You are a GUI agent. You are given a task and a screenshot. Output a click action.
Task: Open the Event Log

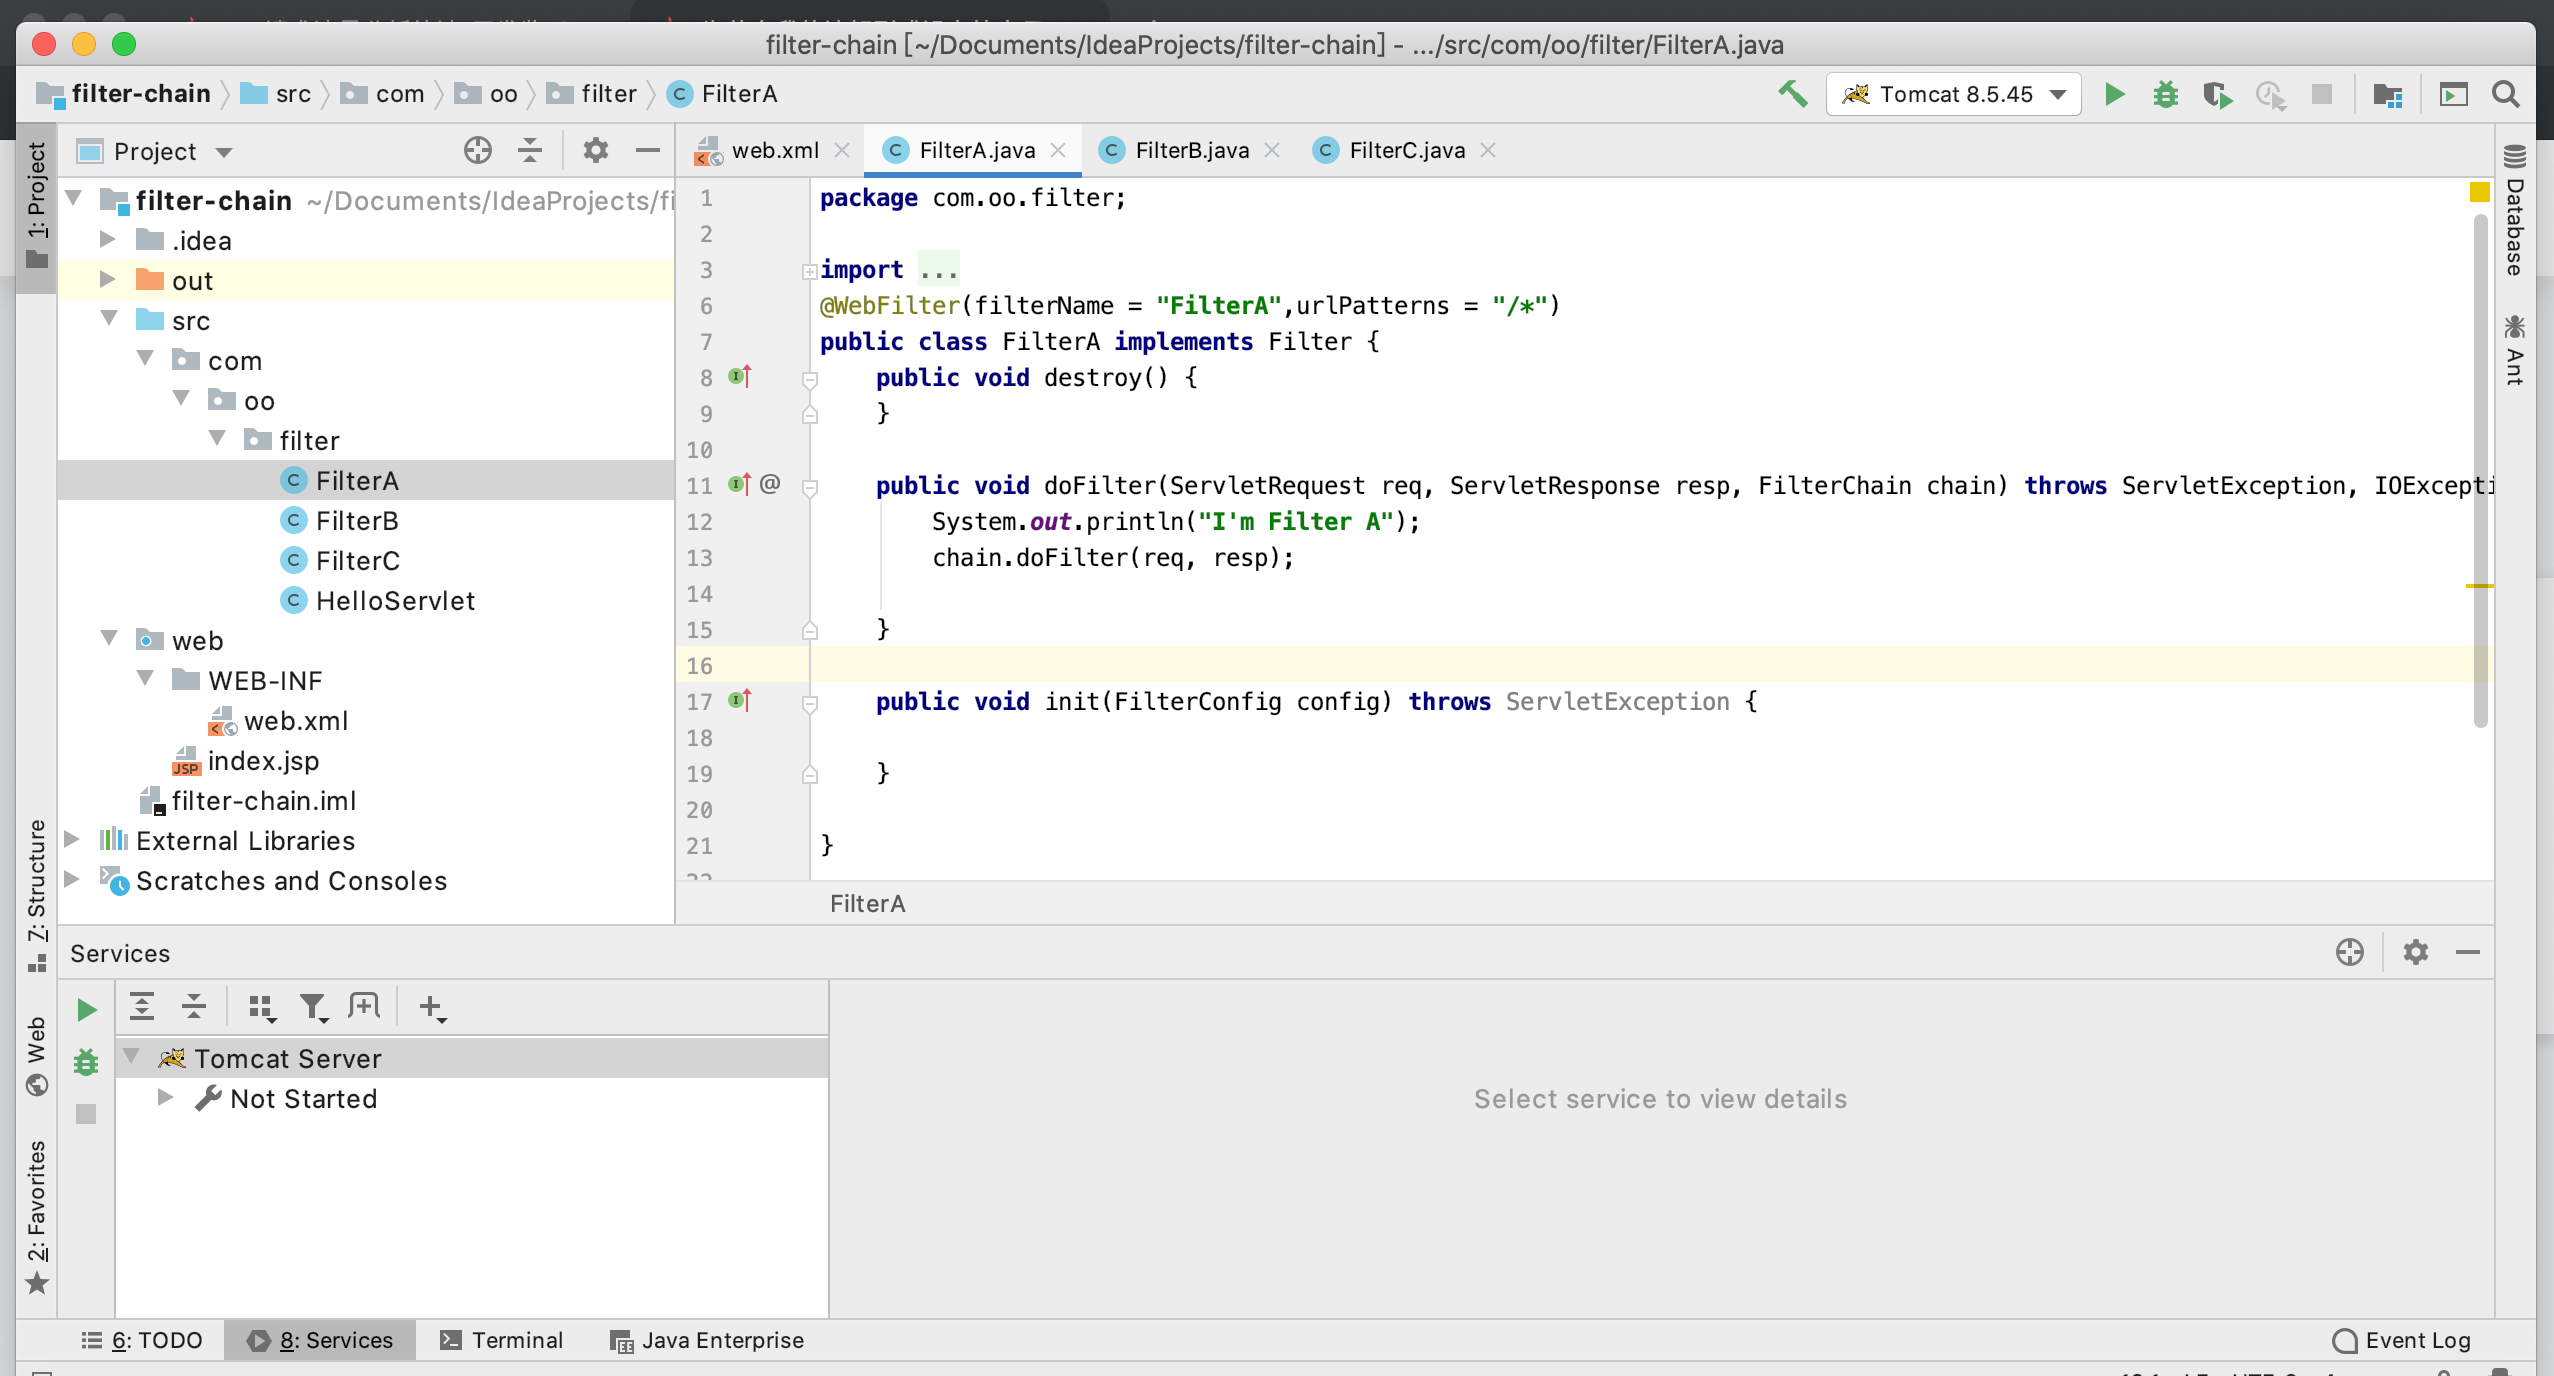click(2402, 1340)
